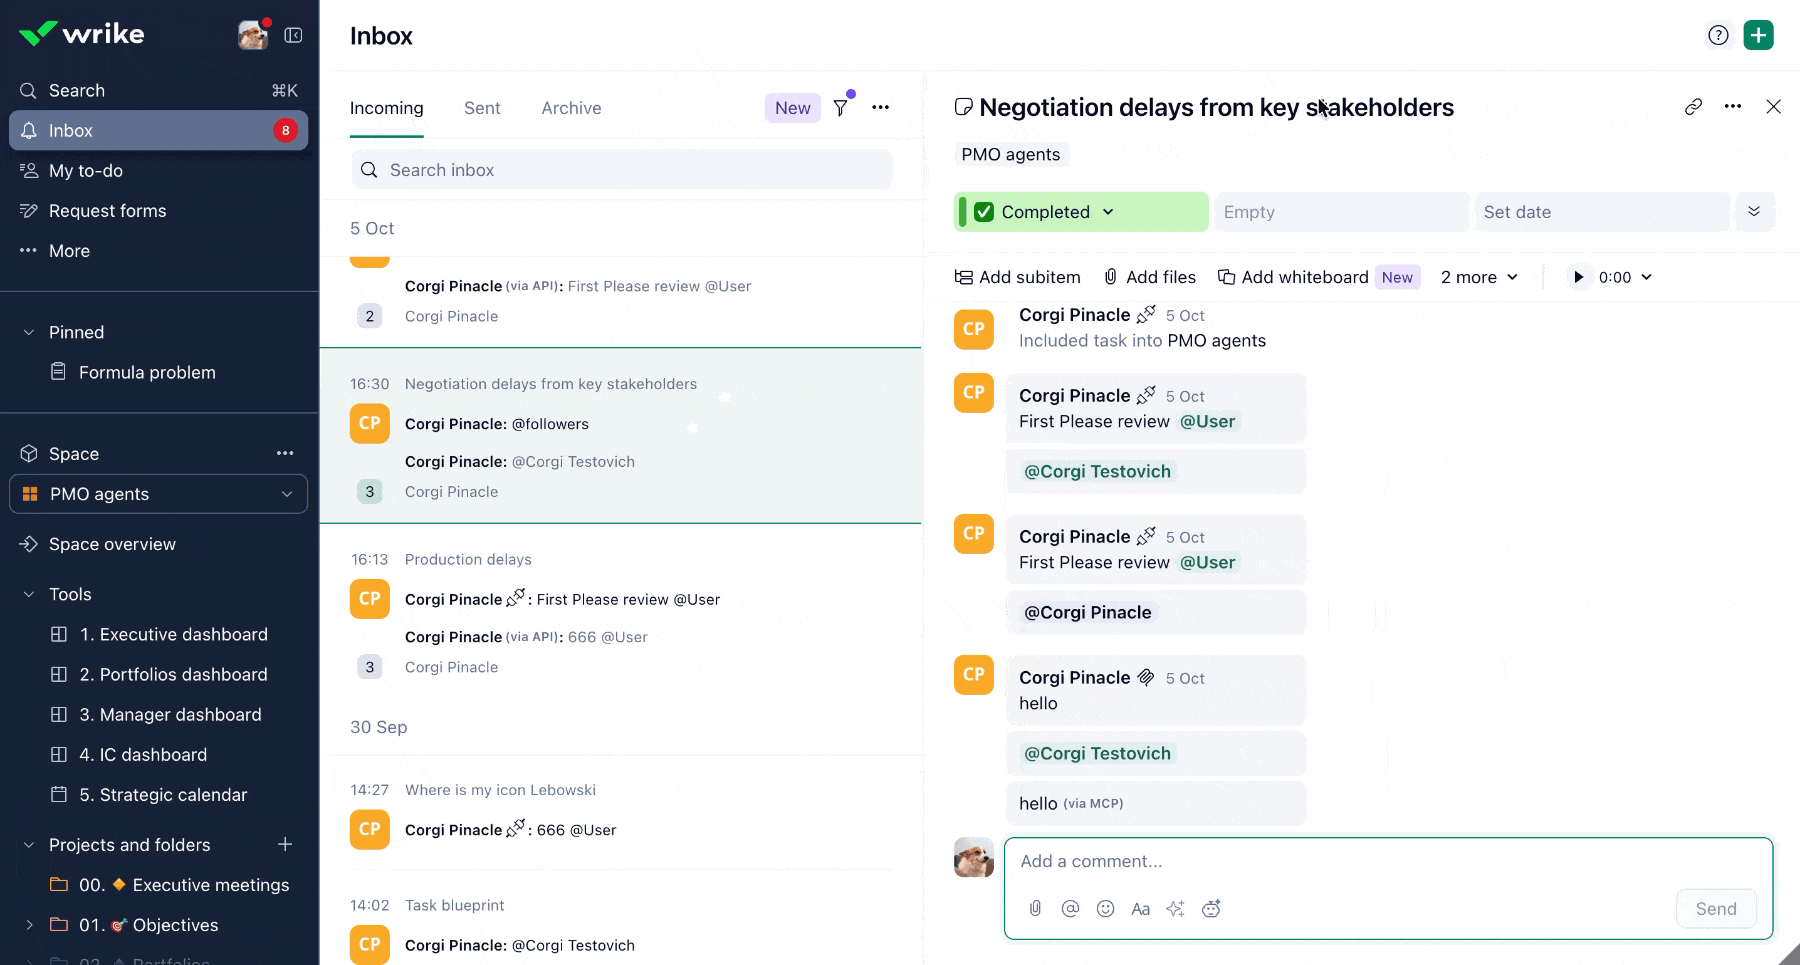
Task: Click the mention @ icon in comment box
Action: click(x=1070, y=909)
